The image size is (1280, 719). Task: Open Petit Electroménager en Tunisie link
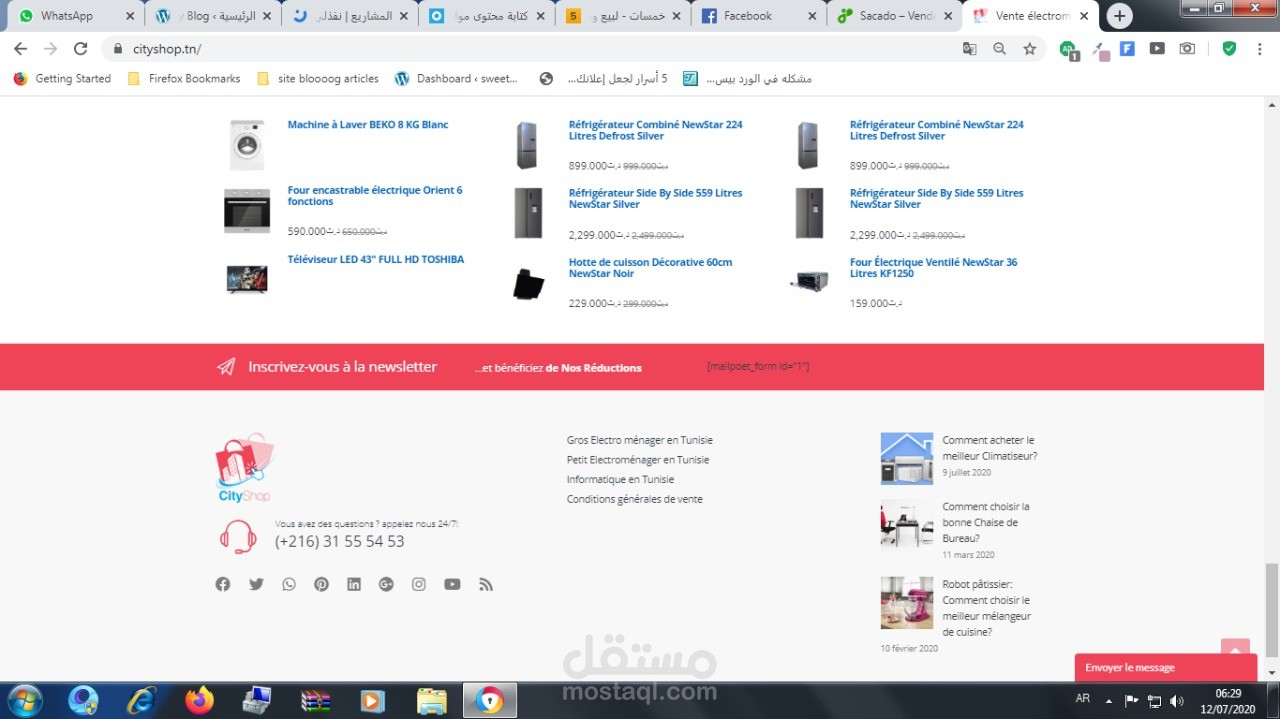tap(638, 460)
